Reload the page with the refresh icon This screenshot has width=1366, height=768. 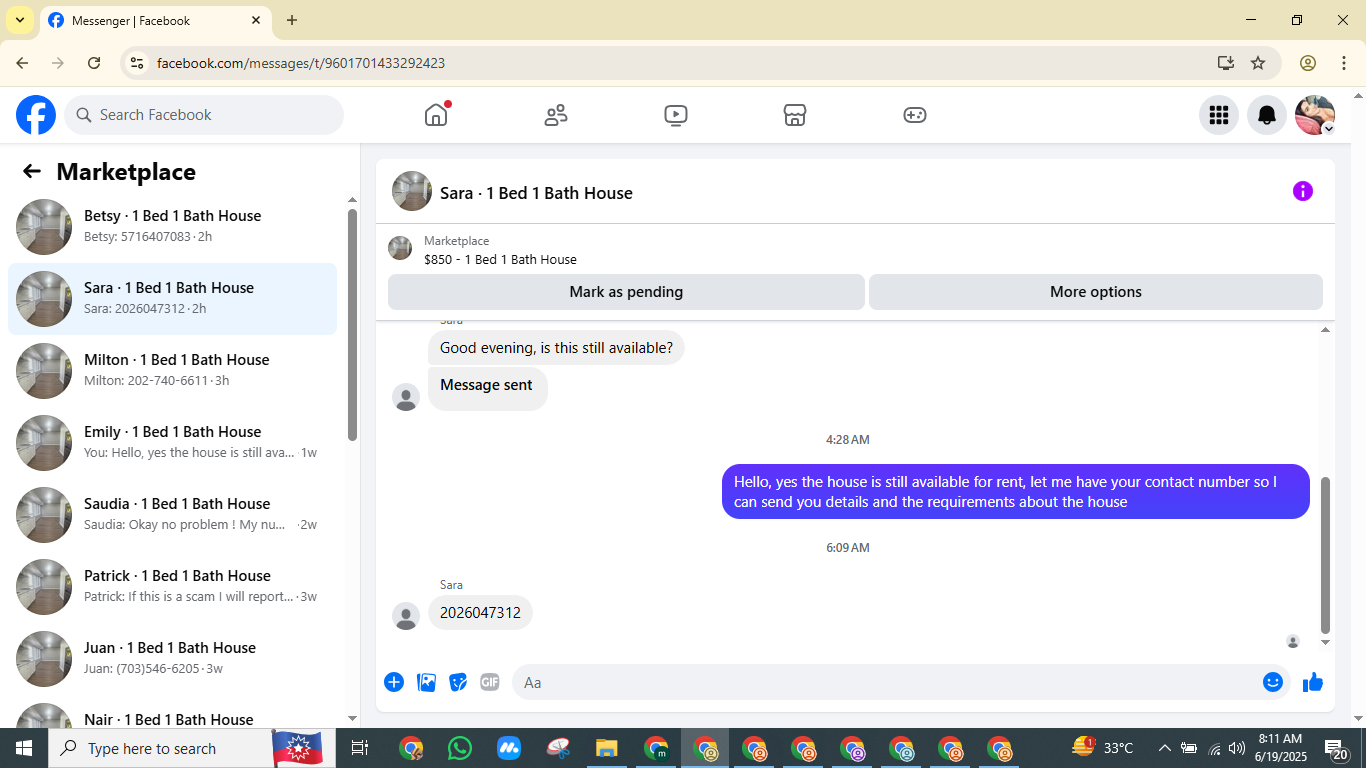pos(94,63)
